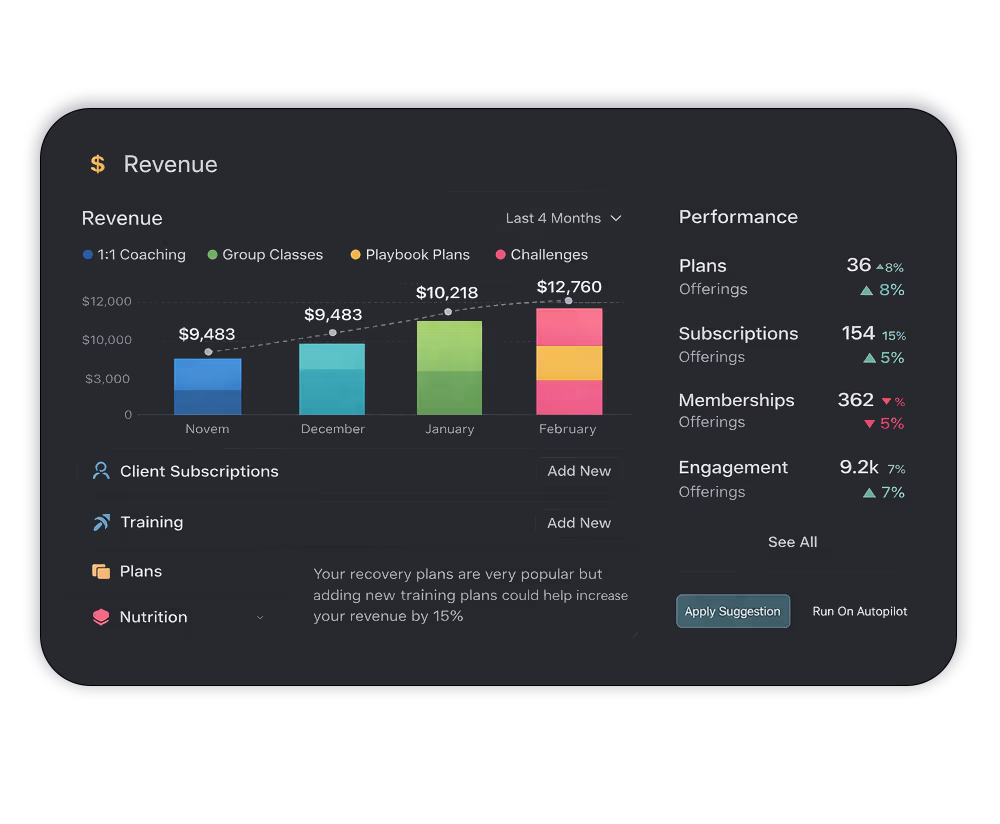This screenshot has width=1000, height=824.
Task: Click the February stacked revenue bar
Action: [x=569, y=362]
